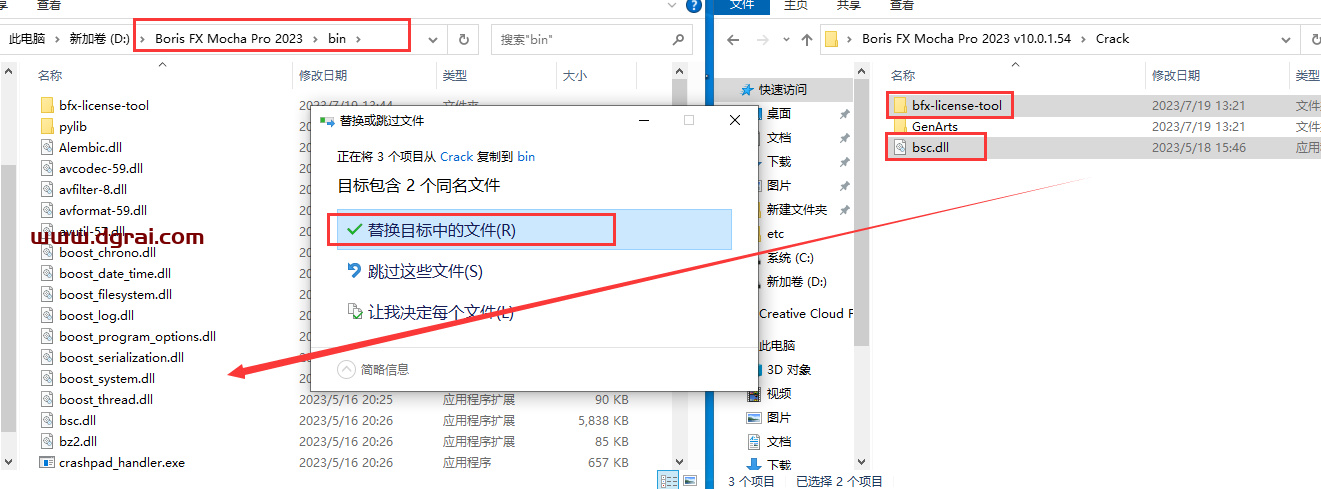
Task: Open 视频 in Crack sidebar
Action: [x=779, y=393]
